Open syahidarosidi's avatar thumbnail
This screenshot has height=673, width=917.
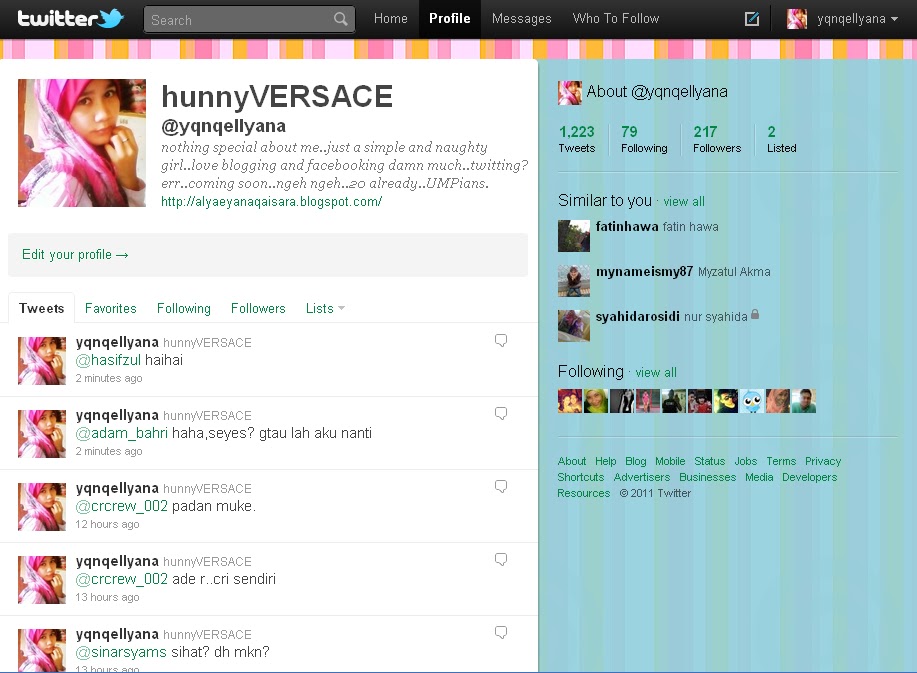point(574,326)
